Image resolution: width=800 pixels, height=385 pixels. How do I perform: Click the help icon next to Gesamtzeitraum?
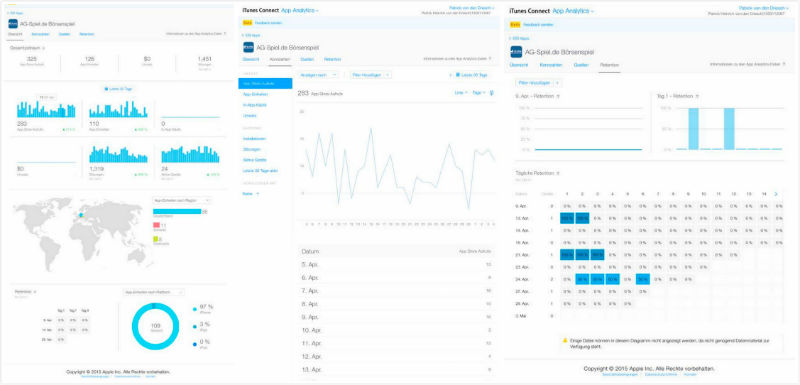click(x=43, y=48)
